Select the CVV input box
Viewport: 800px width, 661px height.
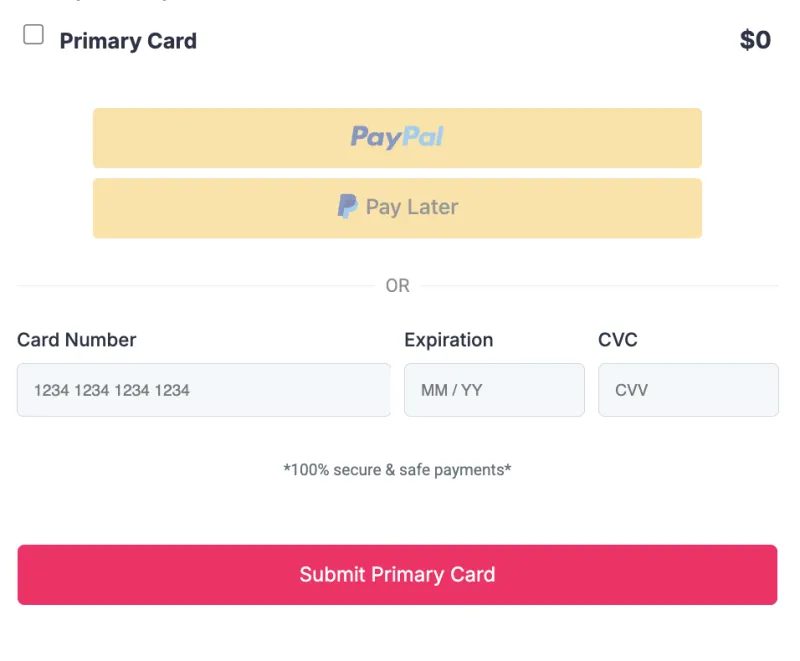[688, 390]
